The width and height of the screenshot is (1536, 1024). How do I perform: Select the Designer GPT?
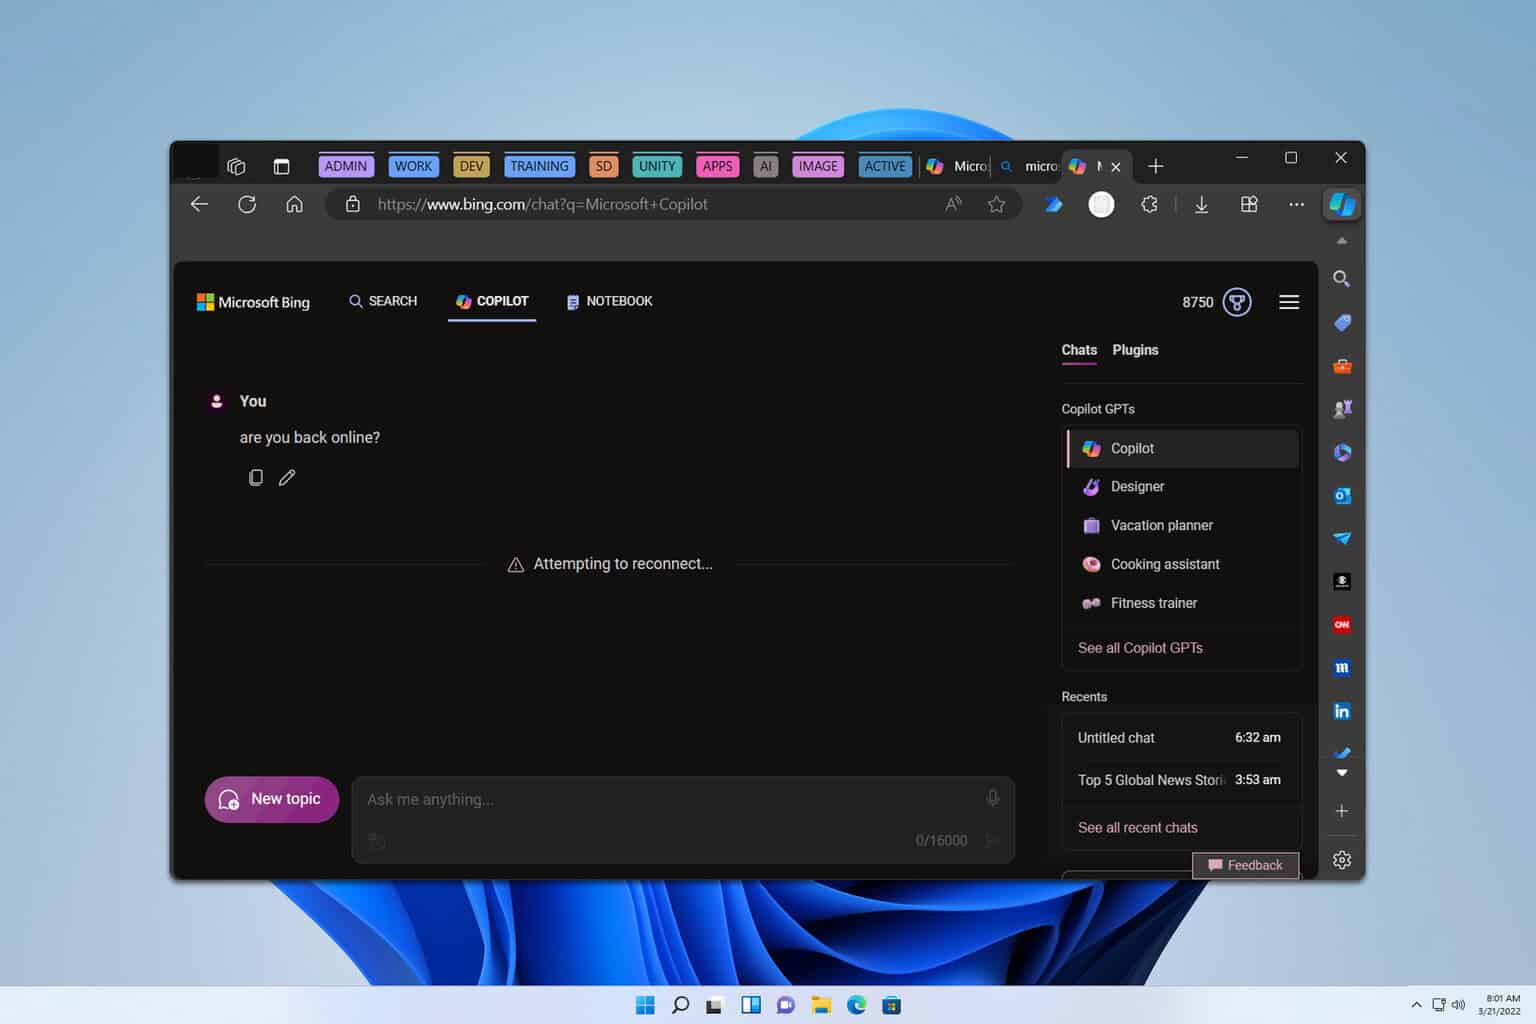[x=1182, y=487]
